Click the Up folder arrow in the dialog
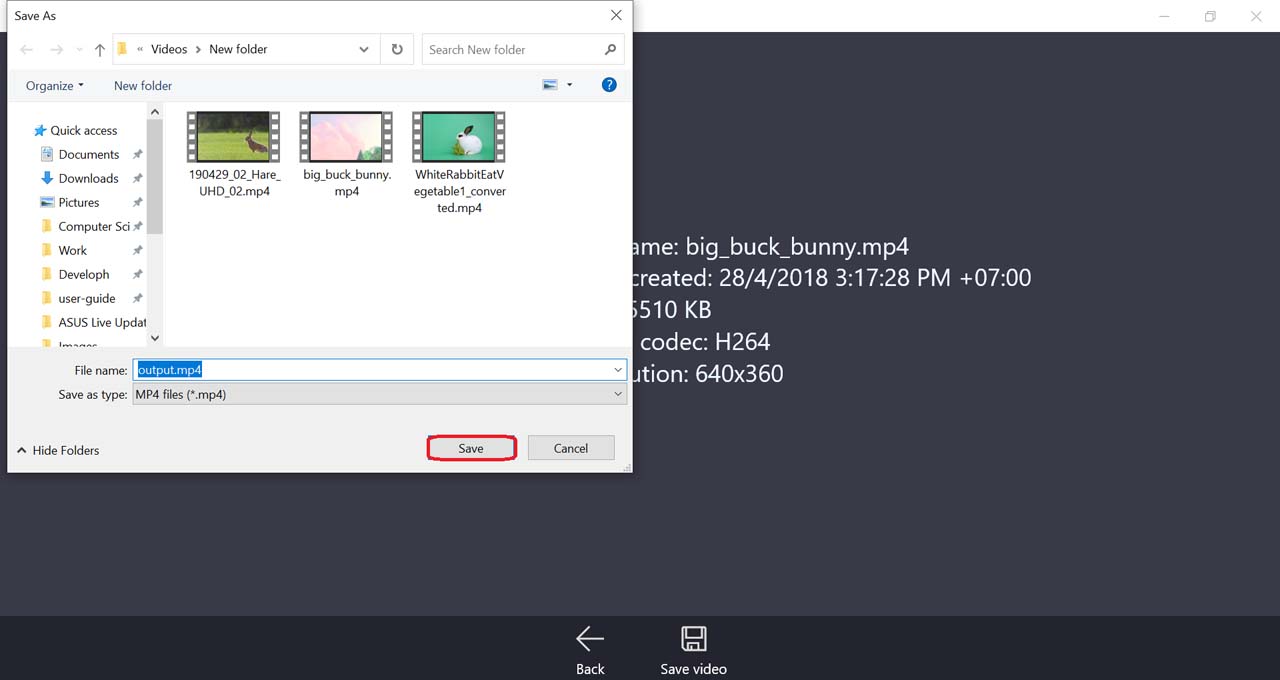This screenshot has width=1280, height=680. [100, 50]
